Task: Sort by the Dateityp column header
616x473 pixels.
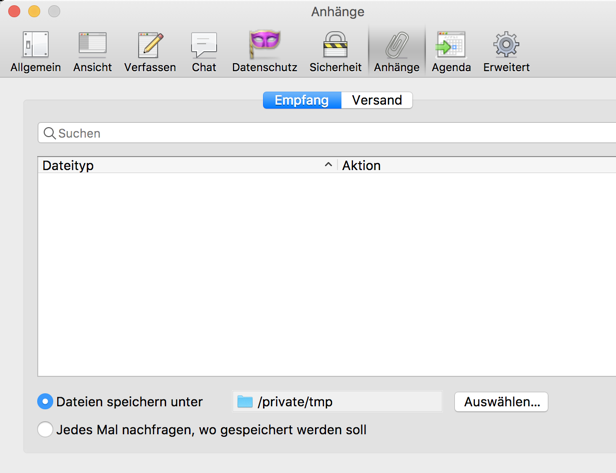Action: pos(187,165)
